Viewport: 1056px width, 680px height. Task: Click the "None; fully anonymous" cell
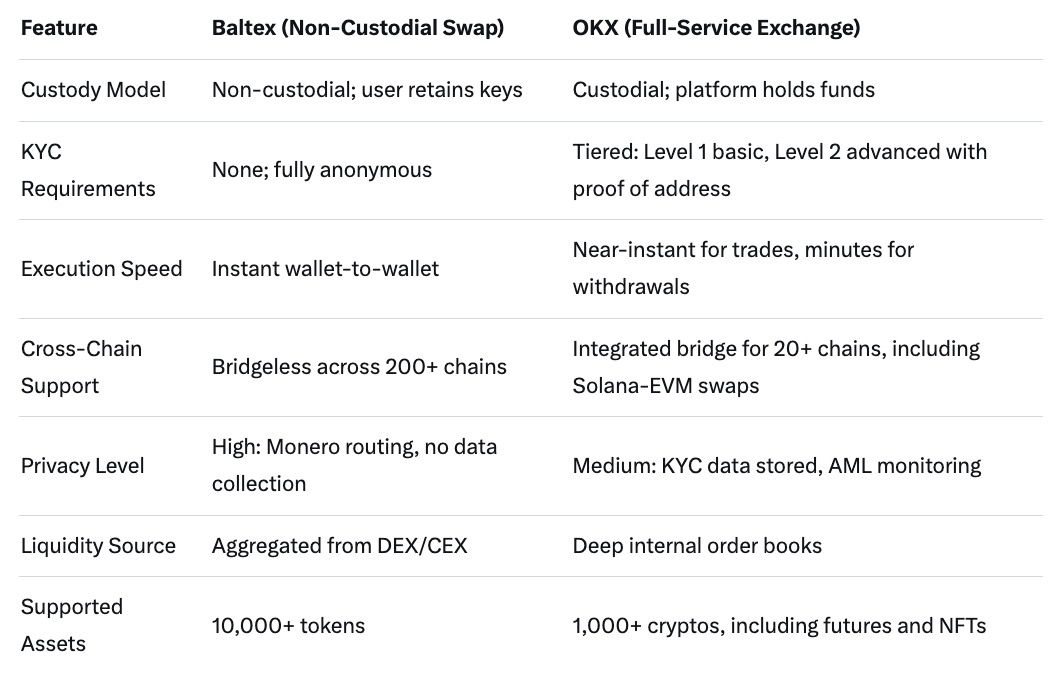pyautogui.click(x=322, y=170)
